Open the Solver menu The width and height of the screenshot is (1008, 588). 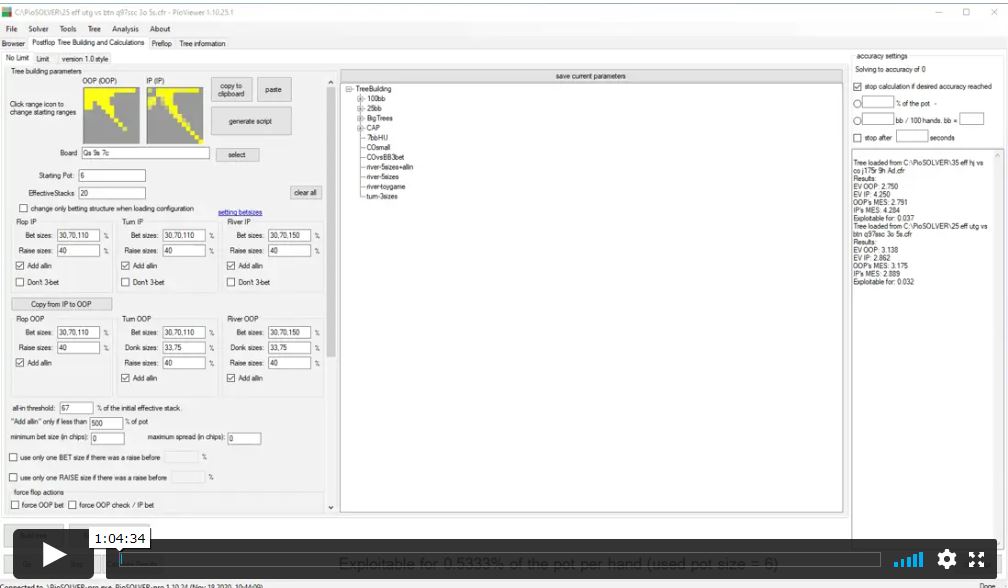coord(38,29)
